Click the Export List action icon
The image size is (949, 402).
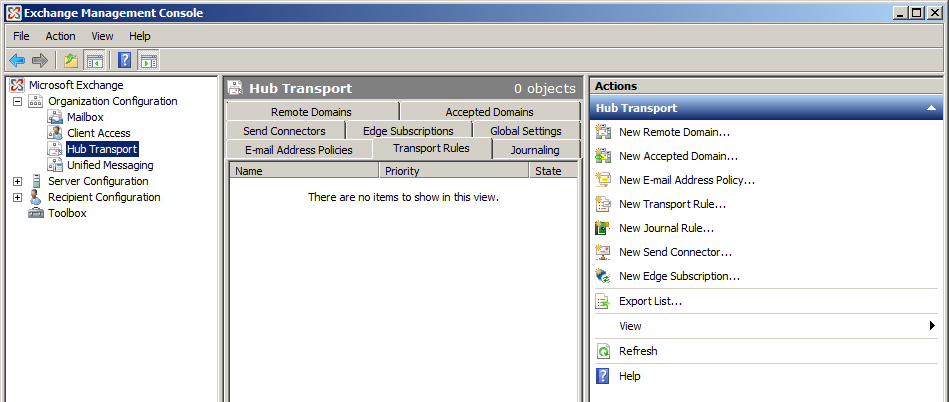[603, 301]
